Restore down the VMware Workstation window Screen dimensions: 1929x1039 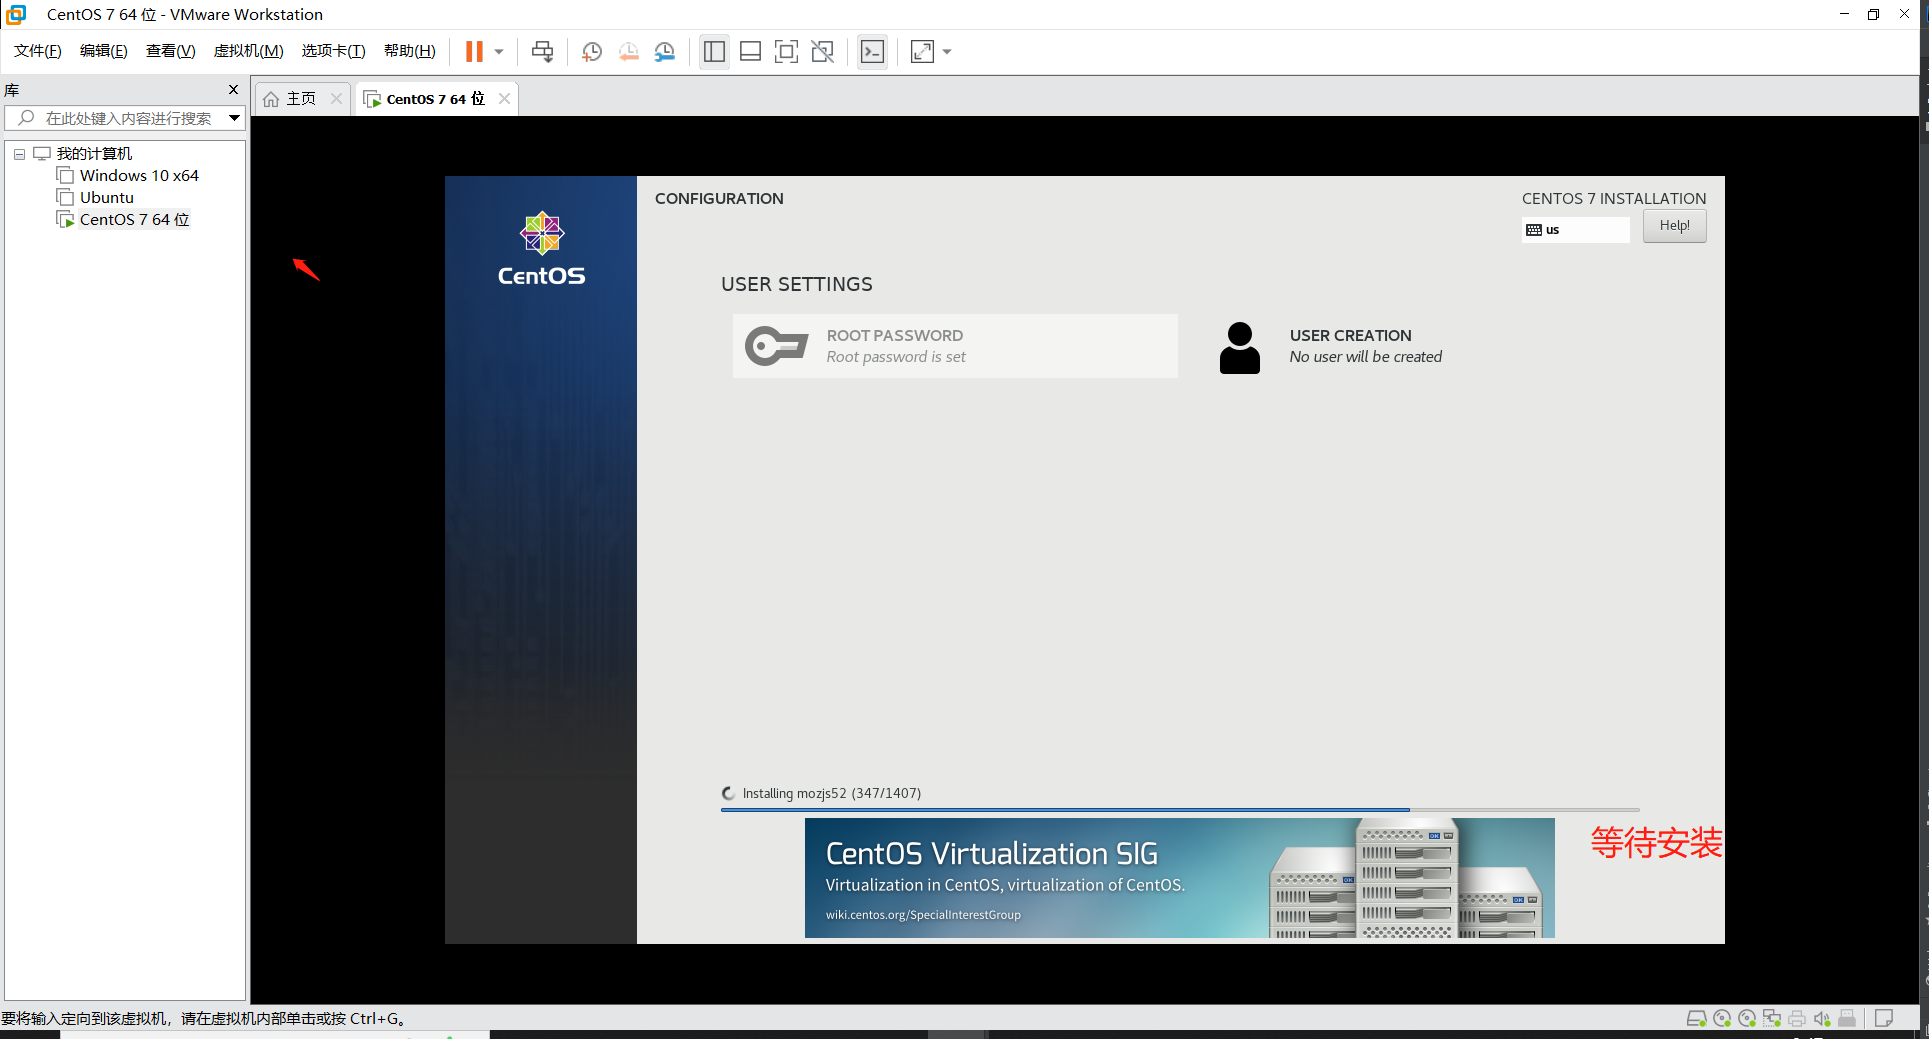1874,14
